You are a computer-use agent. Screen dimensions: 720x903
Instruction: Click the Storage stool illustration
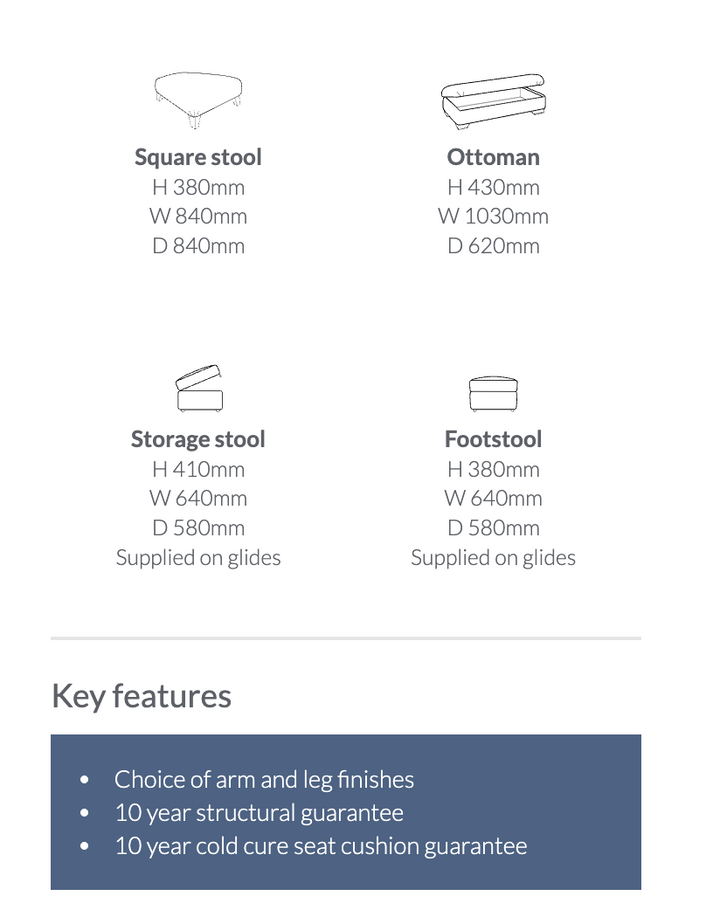(x=199, y=388)
